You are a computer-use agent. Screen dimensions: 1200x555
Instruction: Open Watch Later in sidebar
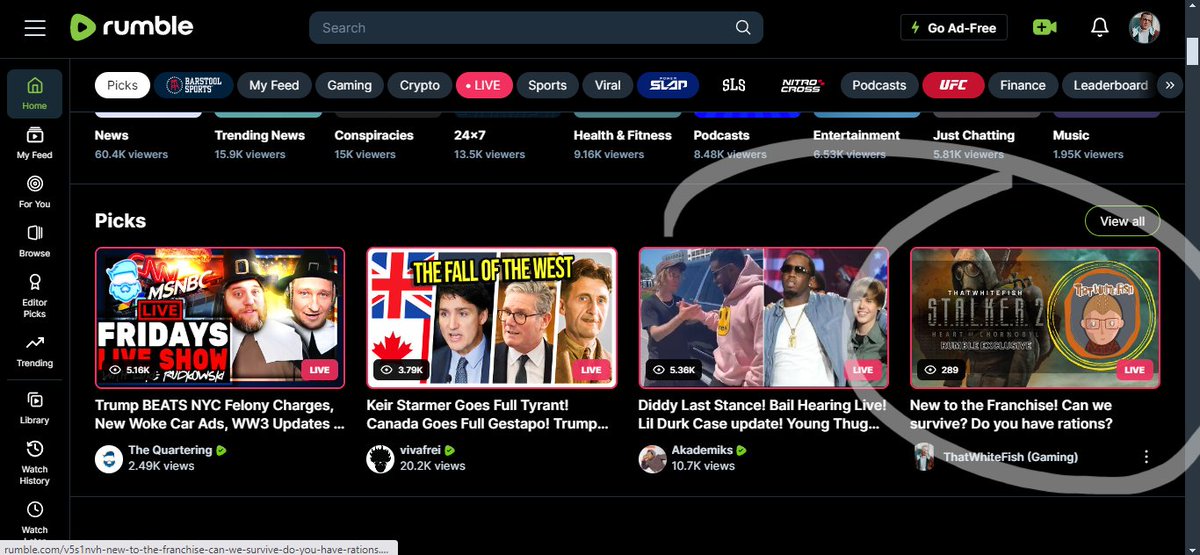point(35,520)
